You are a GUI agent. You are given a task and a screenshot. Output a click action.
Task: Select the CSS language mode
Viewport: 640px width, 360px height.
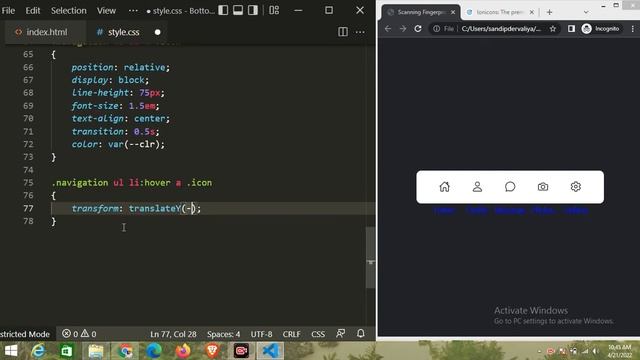pos(318,334)
